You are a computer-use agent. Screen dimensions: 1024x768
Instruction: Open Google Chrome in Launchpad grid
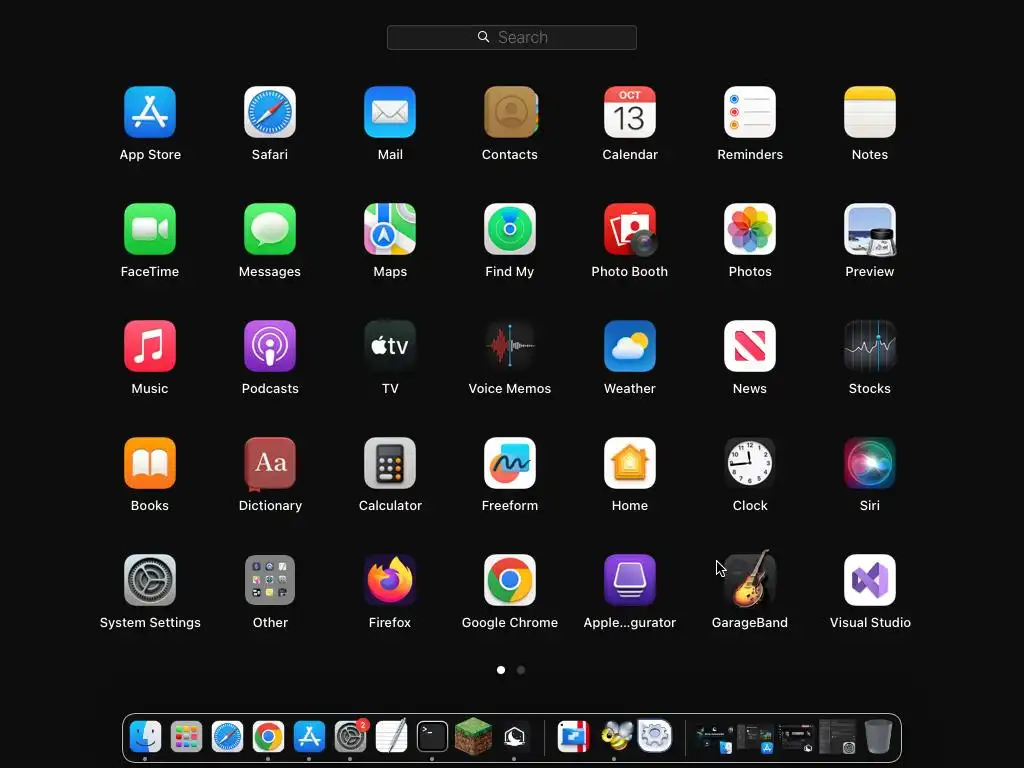coord(510,580)
